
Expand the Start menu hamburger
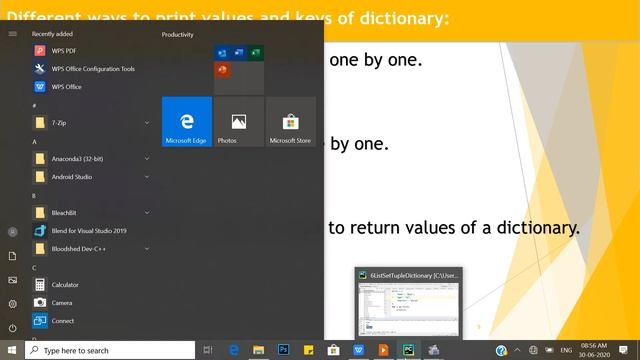(13, 34)
